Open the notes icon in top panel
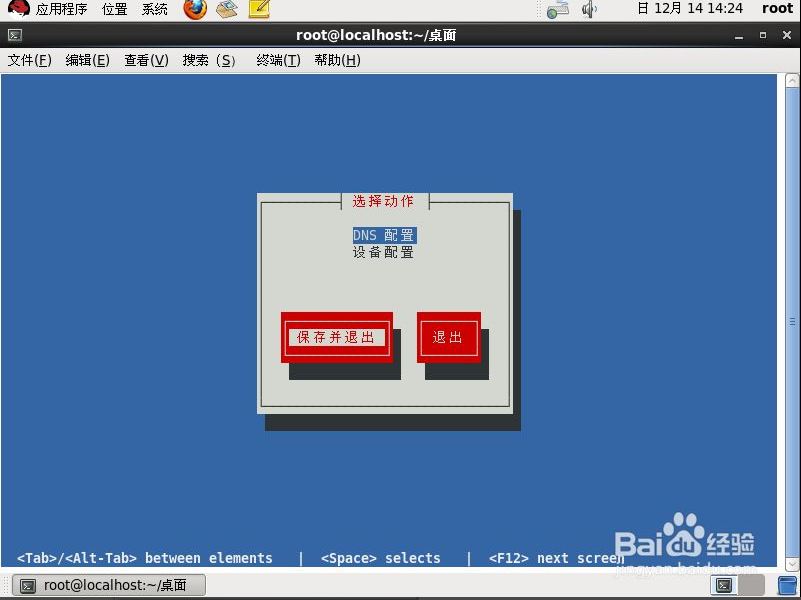The height and width of the screenshot is (600, 801). click(259, 9)
